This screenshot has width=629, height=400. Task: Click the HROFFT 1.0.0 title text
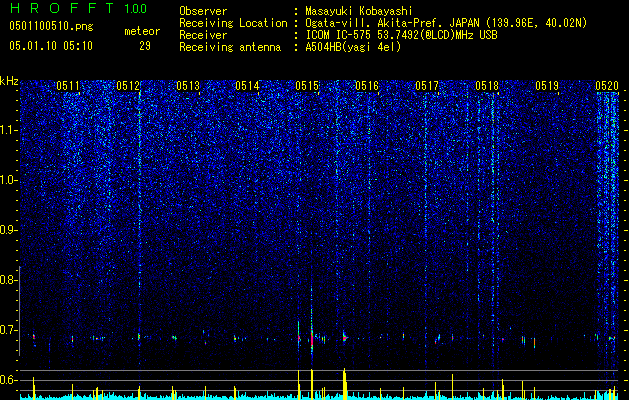click(78, 8)
